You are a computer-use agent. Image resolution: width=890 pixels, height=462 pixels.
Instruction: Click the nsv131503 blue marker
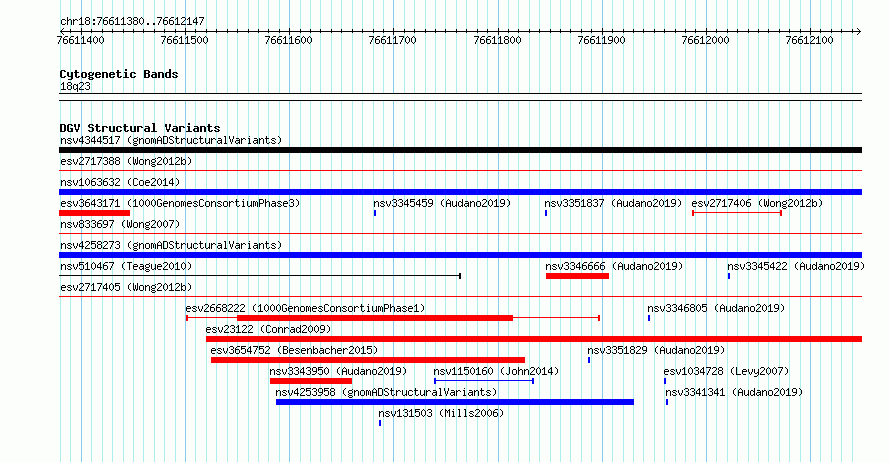[380, 423]
